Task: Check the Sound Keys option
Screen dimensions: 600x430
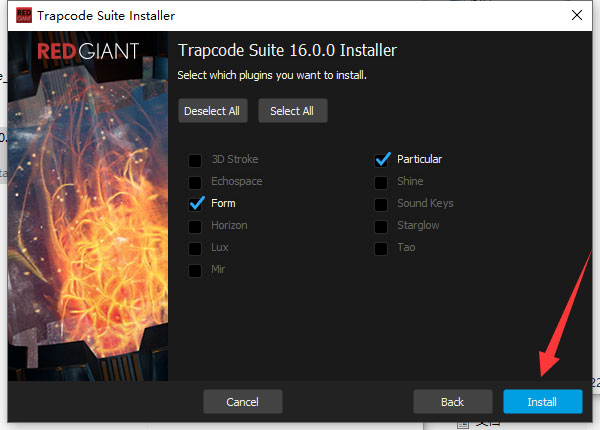Action: [381, 203]
